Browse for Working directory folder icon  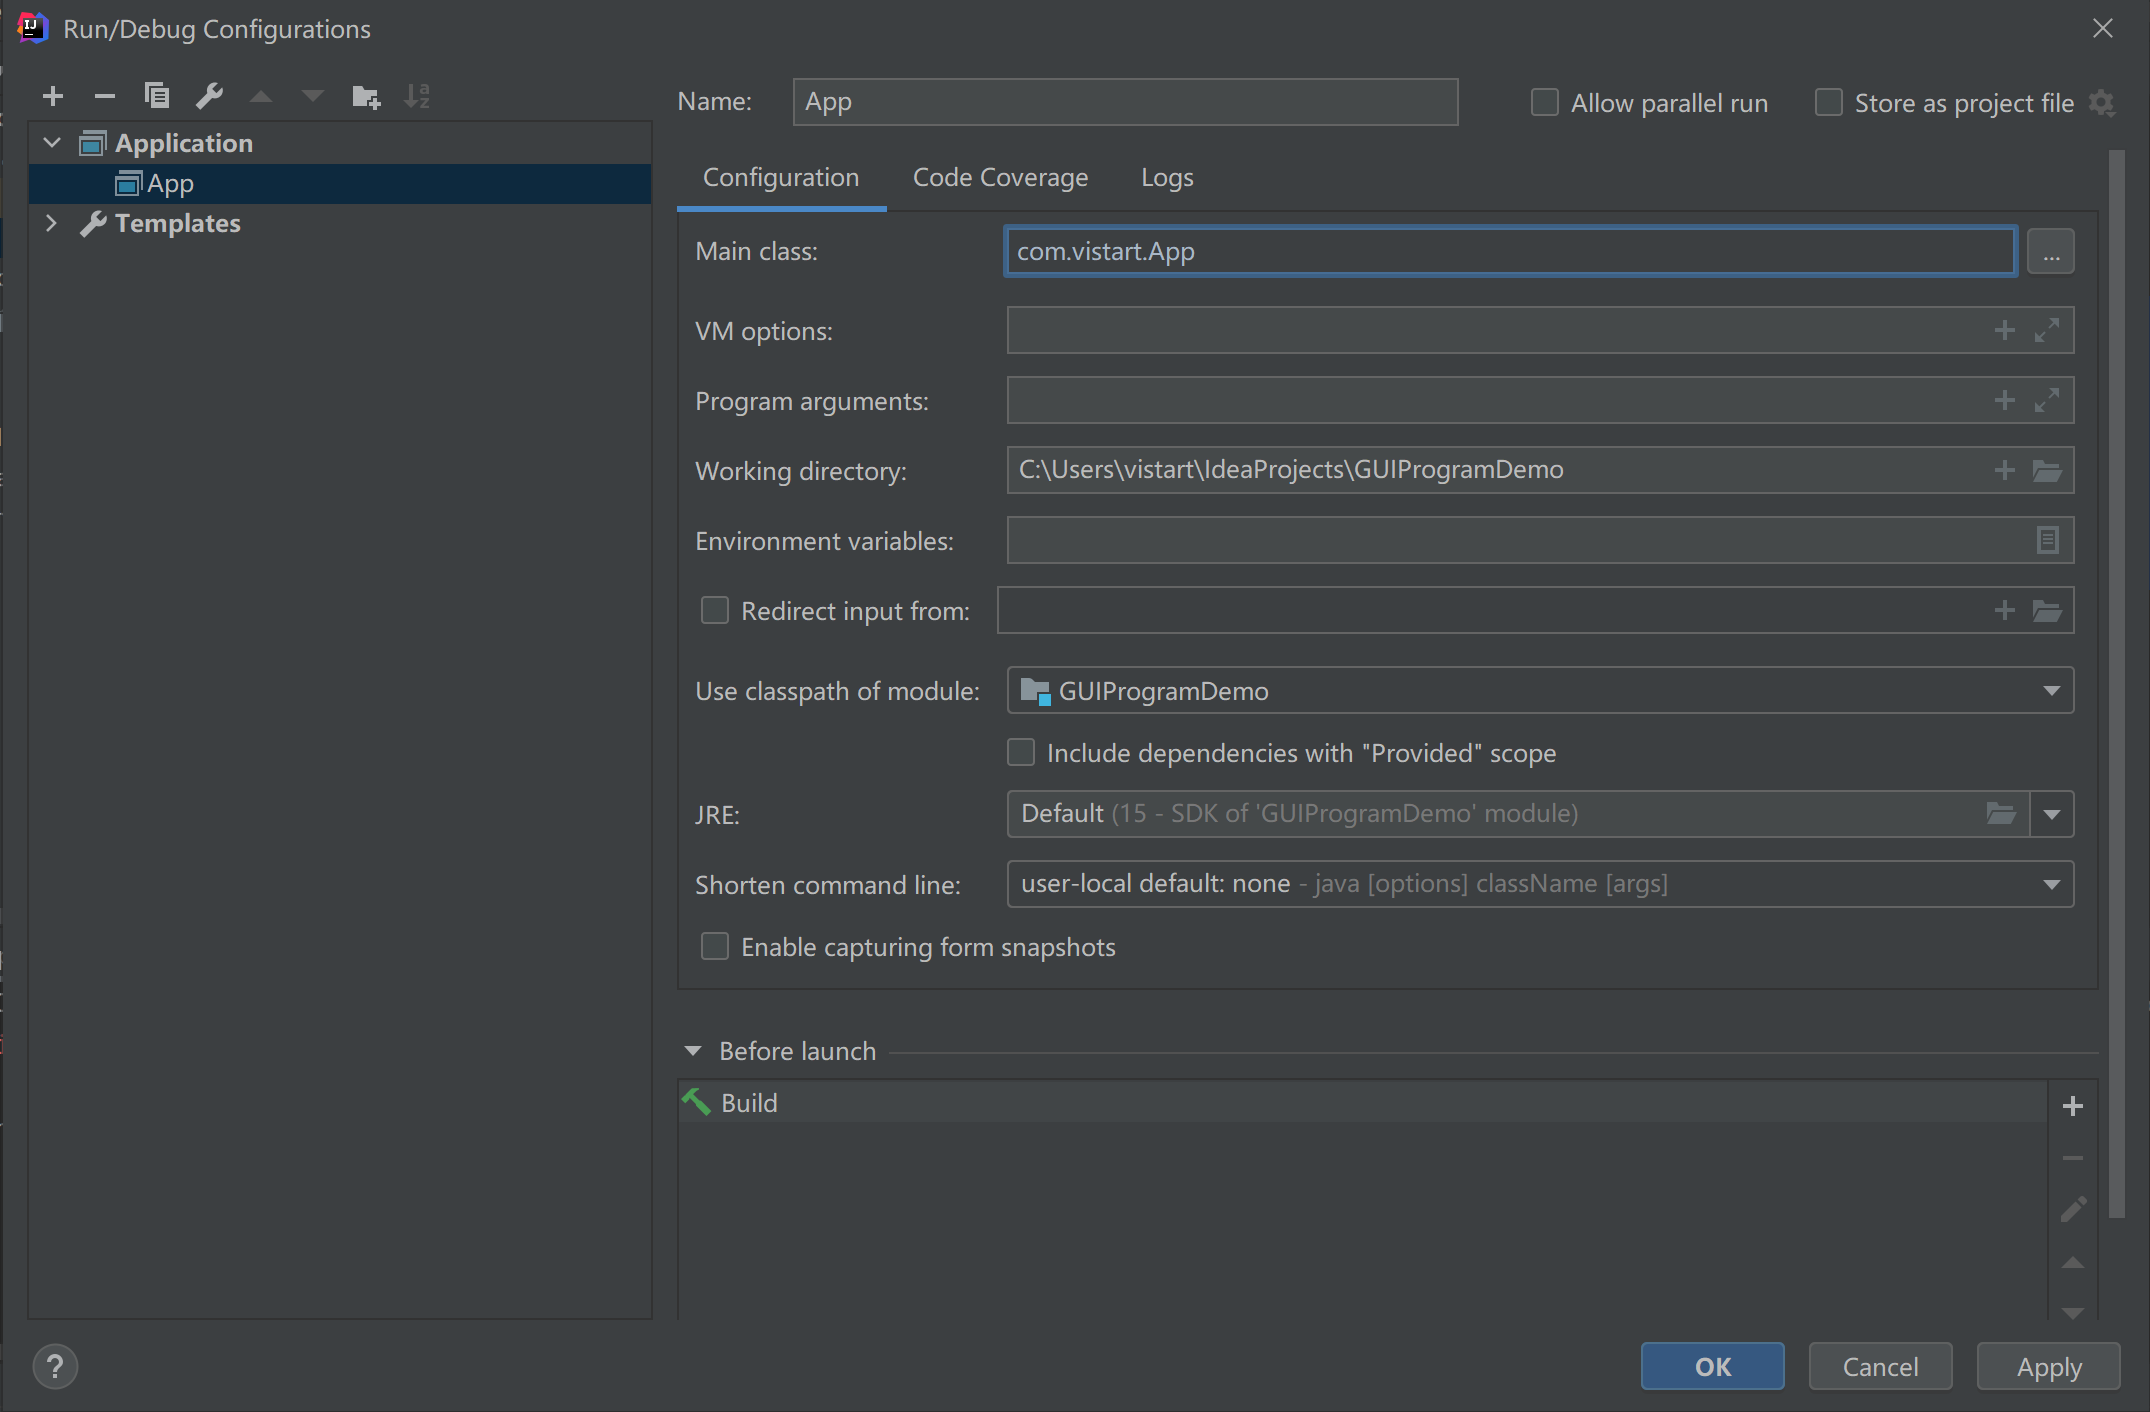coord(2047,470)
